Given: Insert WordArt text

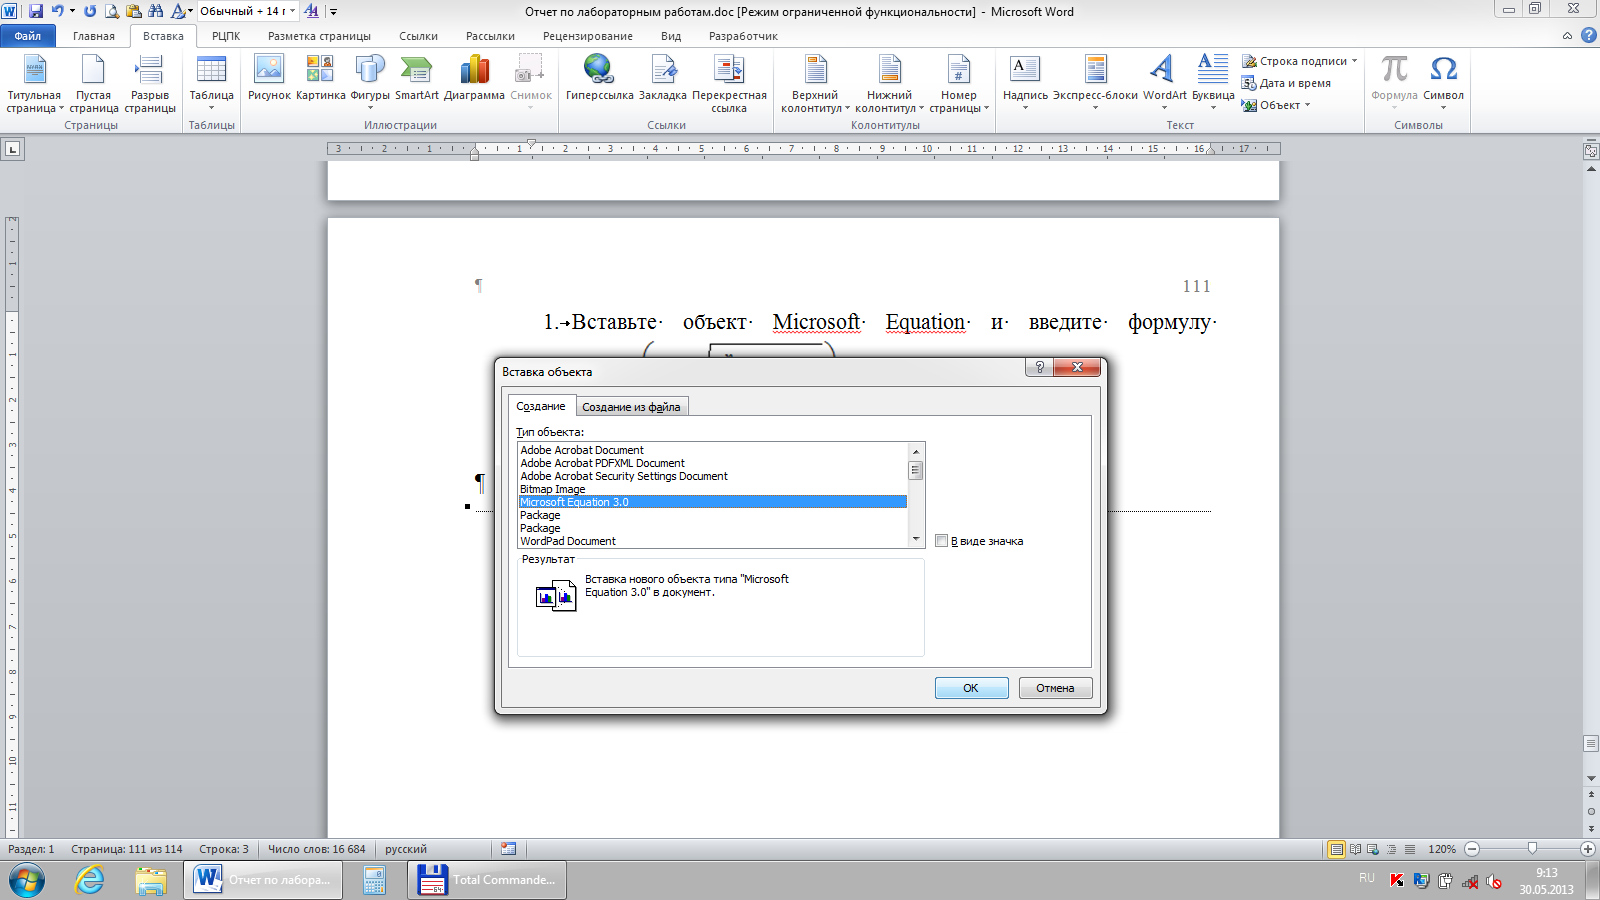Looking at the screenshot, I should tap(1164, 82).
